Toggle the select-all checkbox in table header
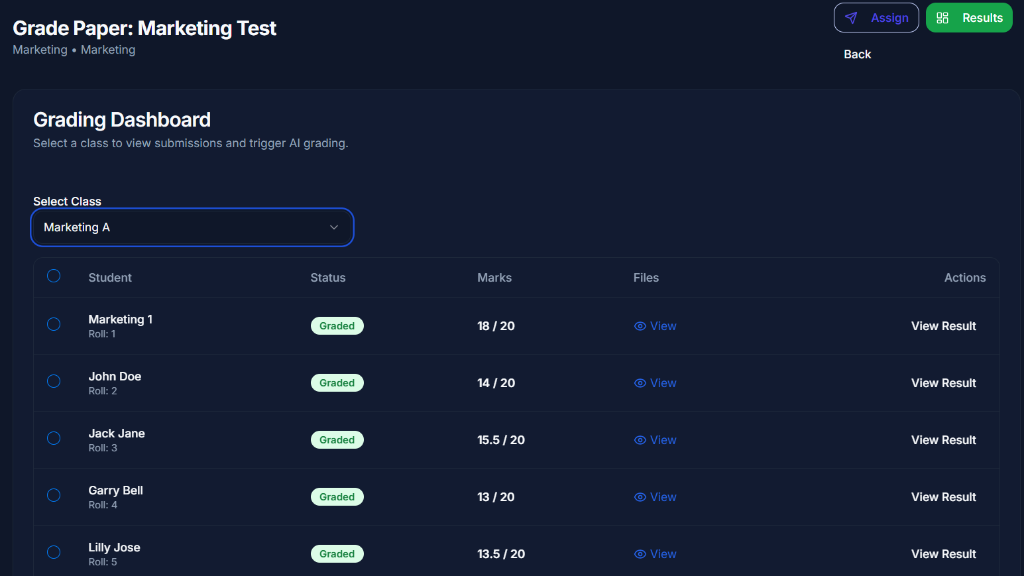 pyautogui.click(x=54, y=276)
